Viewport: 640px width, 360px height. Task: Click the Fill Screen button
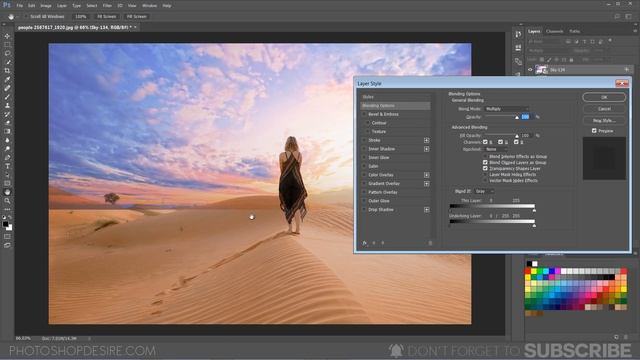coord(136,17)
